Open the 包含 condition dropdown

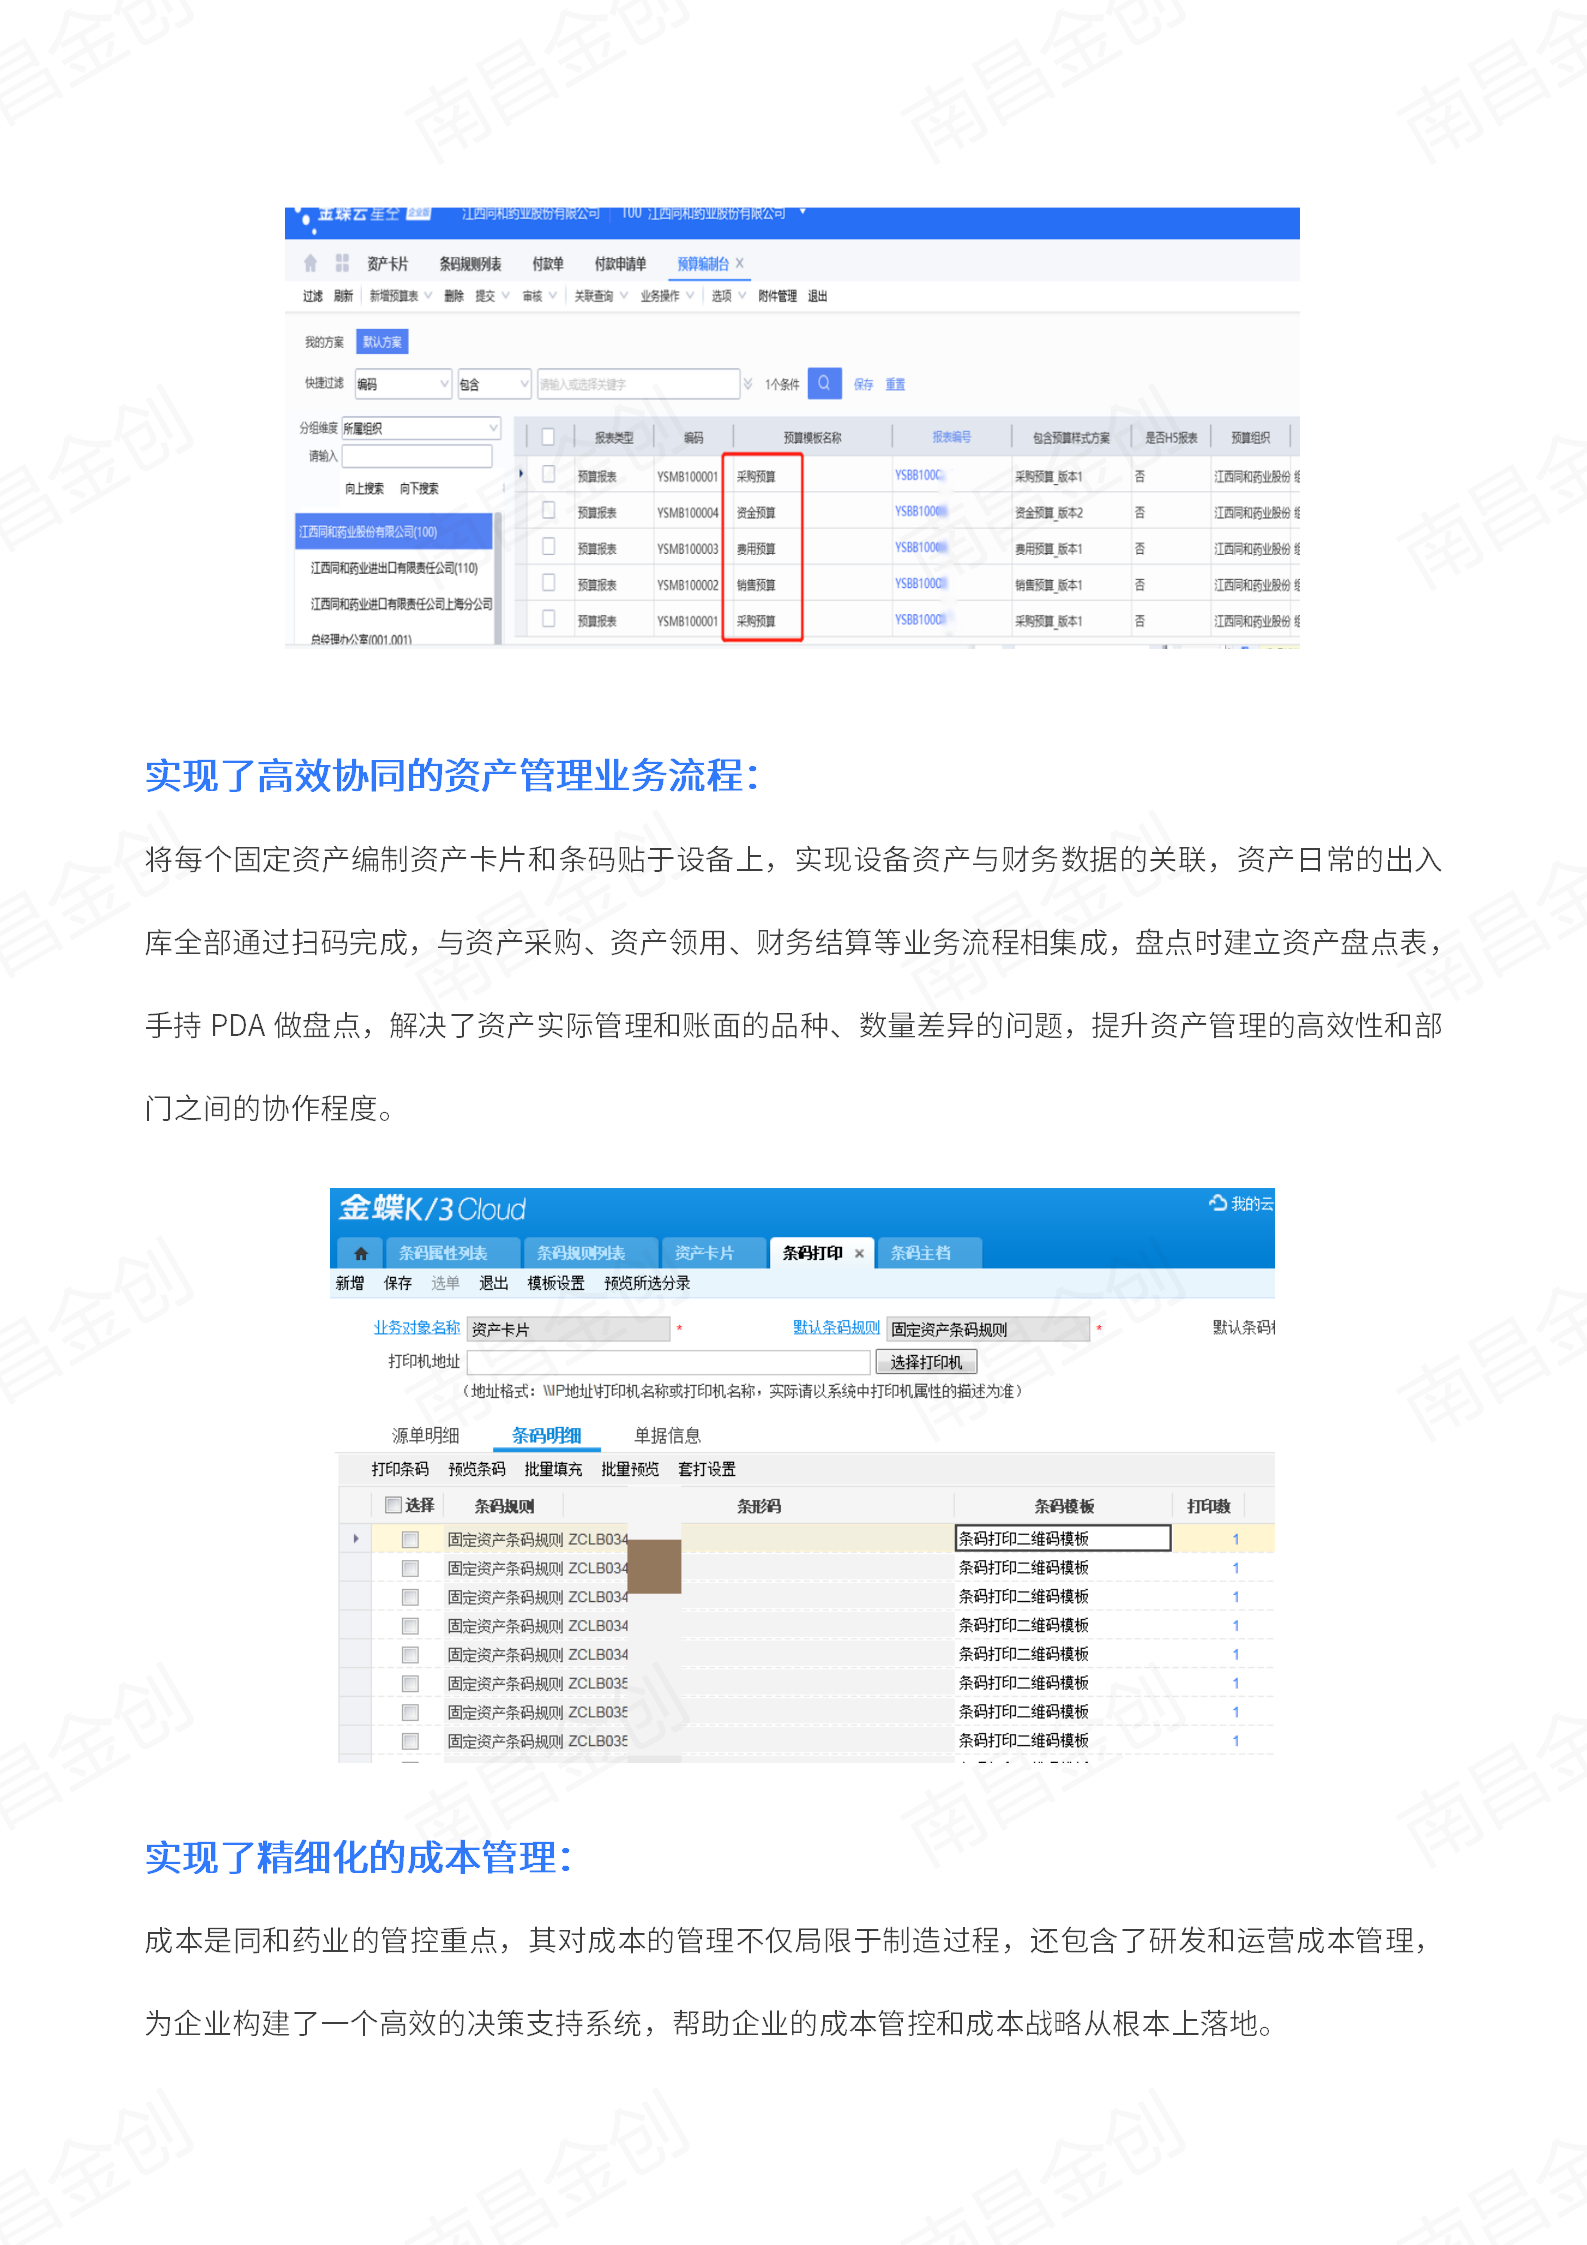point(524,384)
